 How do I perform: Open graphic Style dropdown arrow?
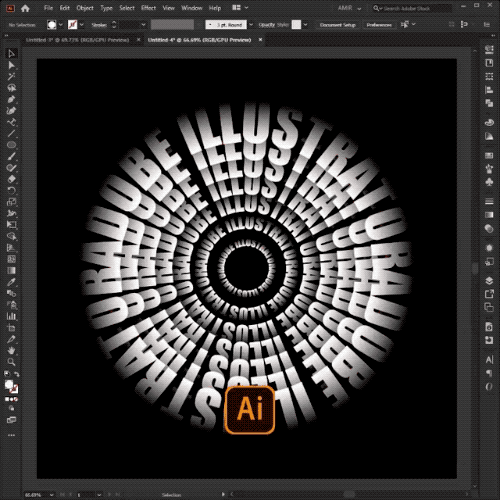305,25
